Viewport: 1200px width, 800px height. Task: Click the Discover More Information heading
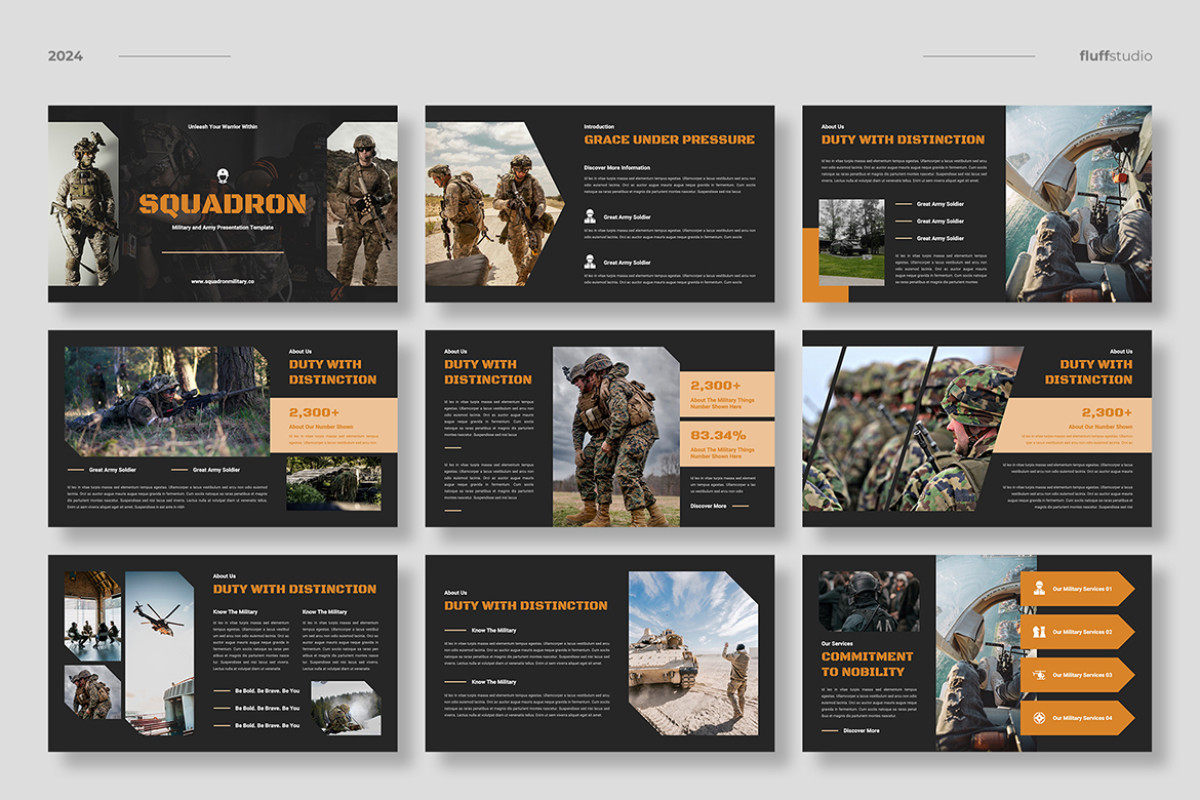[618, 167]
